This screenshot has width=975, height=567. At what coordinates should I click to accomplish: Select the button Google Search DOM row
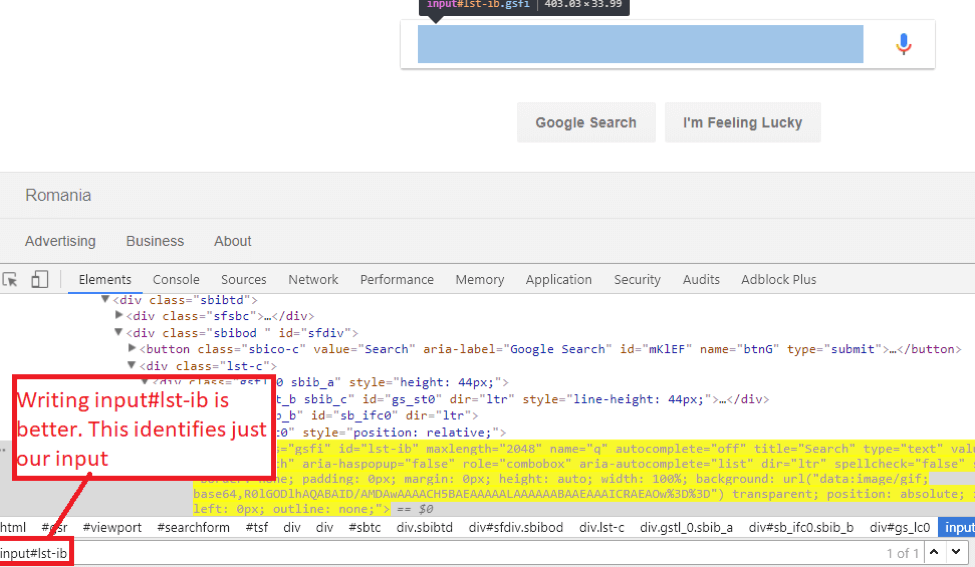[x=550, y=349]
